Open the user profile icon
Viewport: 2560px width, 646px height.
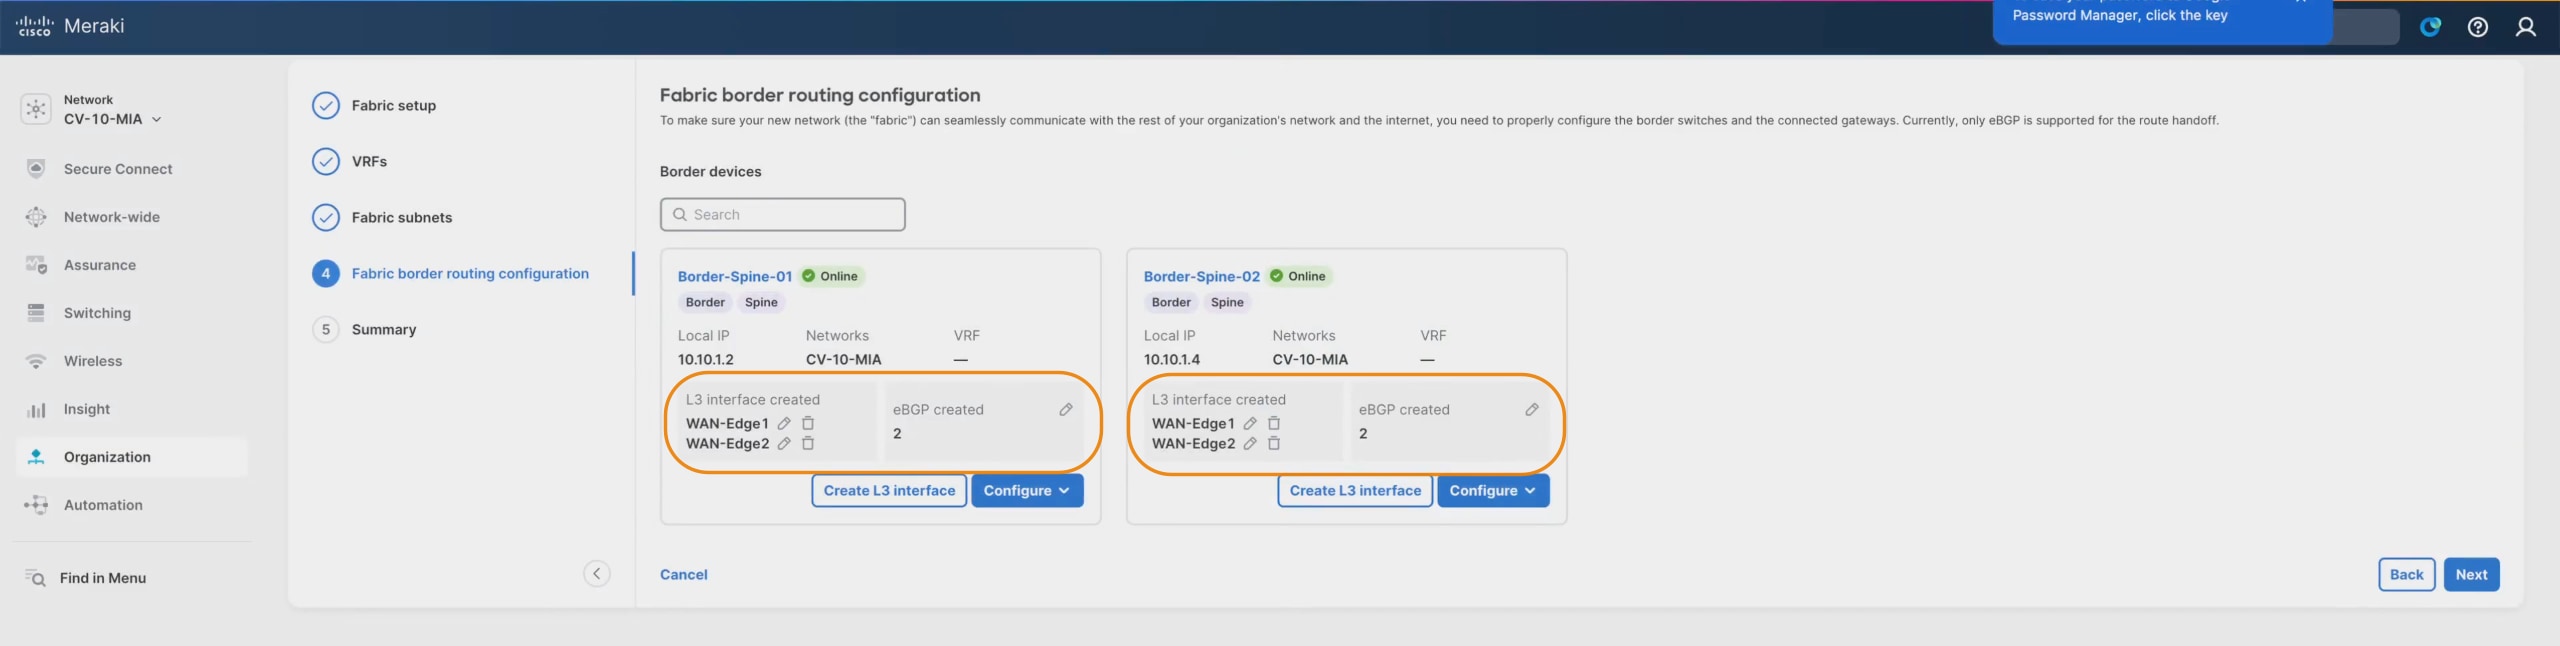click(2525, 27)
